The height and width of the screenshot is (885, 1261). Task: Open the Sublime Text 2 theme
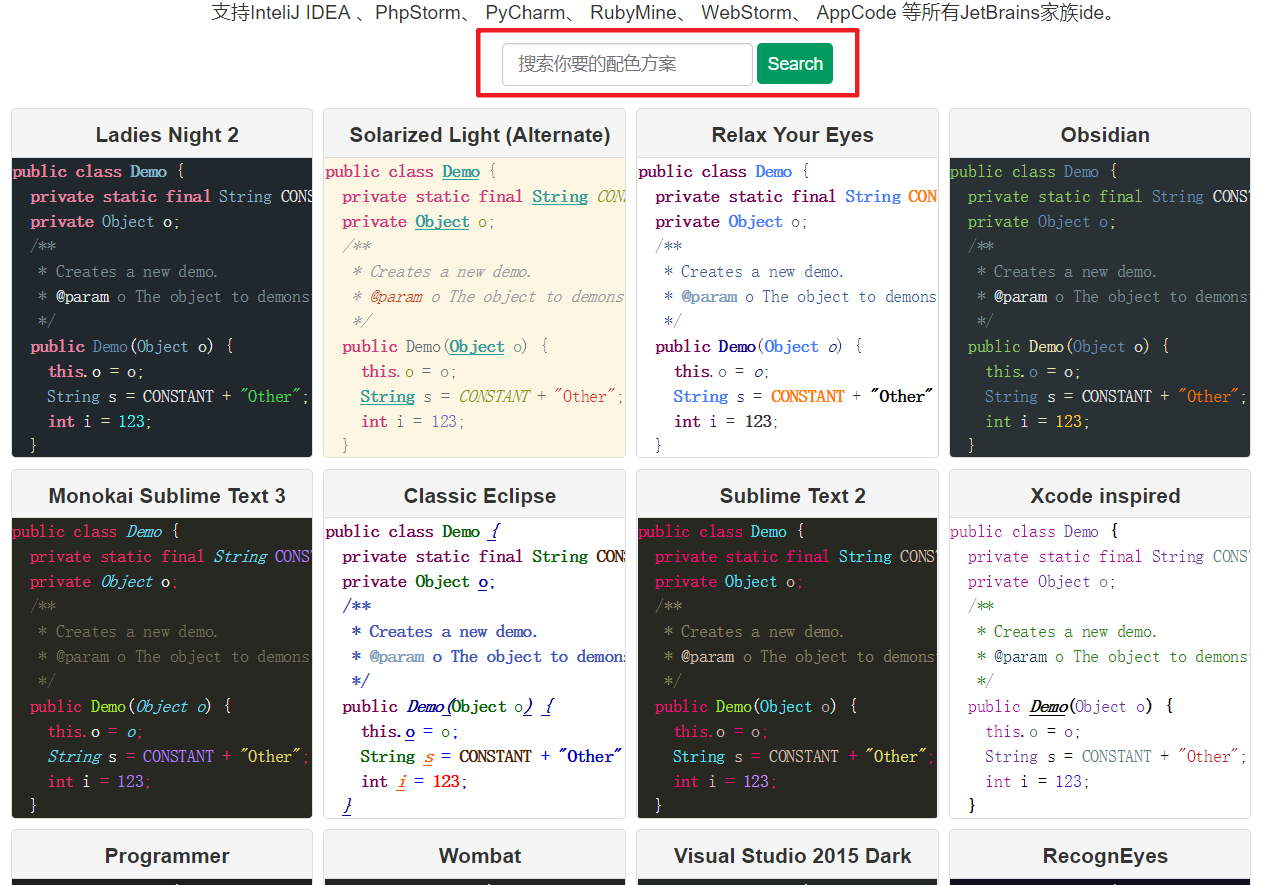tap(791, 494)
